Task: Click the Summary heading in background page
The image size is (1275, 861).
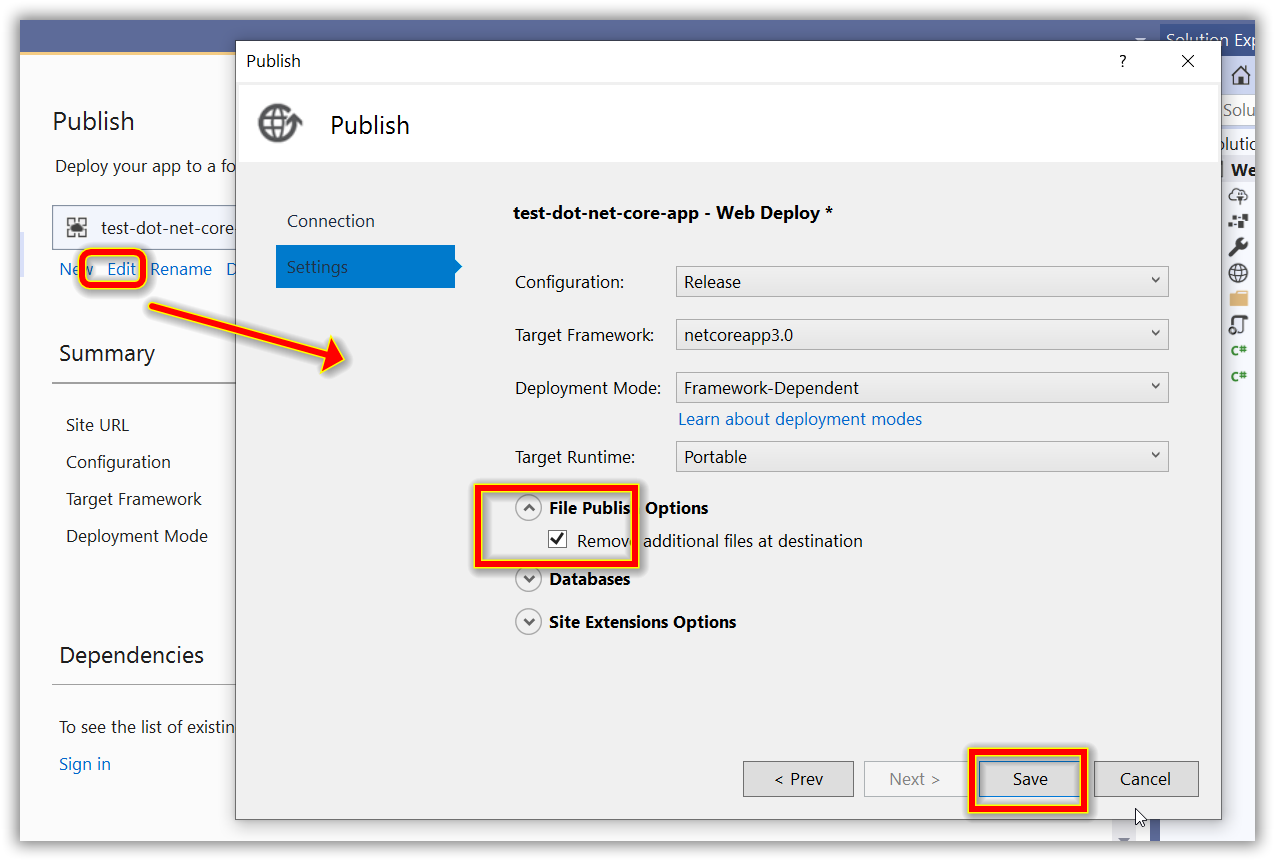Action: [107, 353]
